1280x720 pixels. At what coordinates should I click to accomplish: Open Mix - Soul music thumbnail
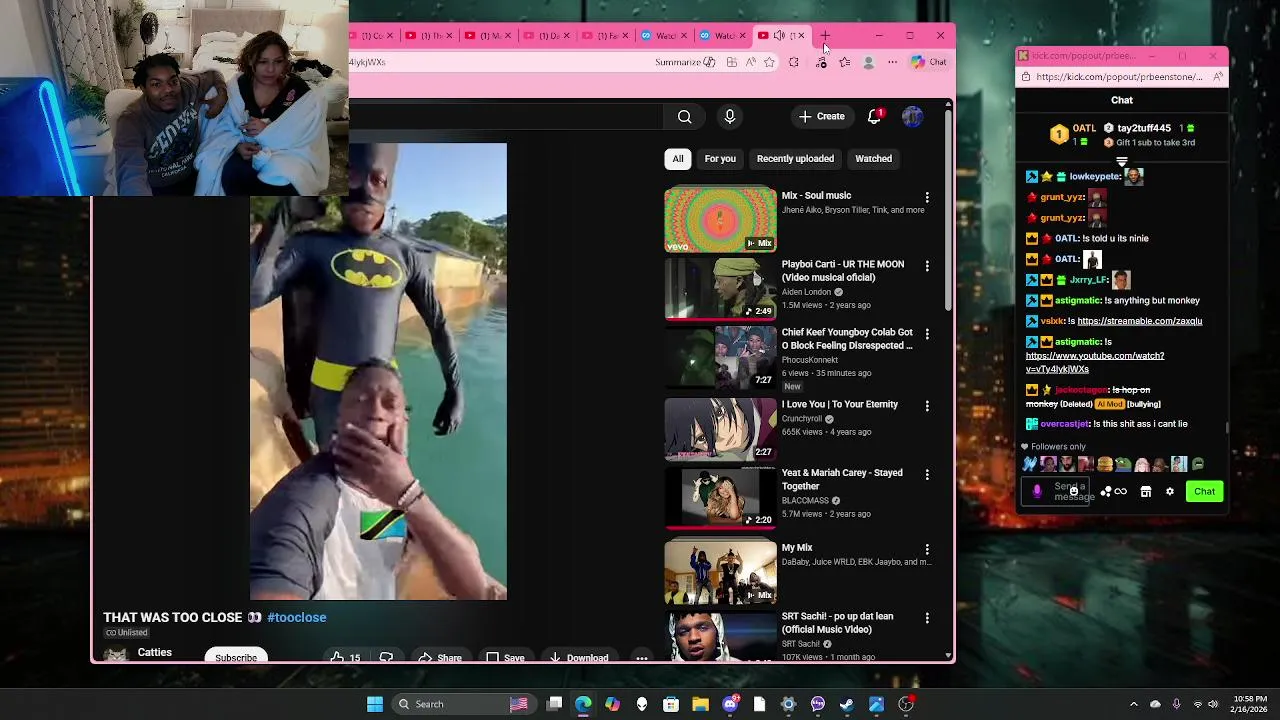(x=720, y=219)
